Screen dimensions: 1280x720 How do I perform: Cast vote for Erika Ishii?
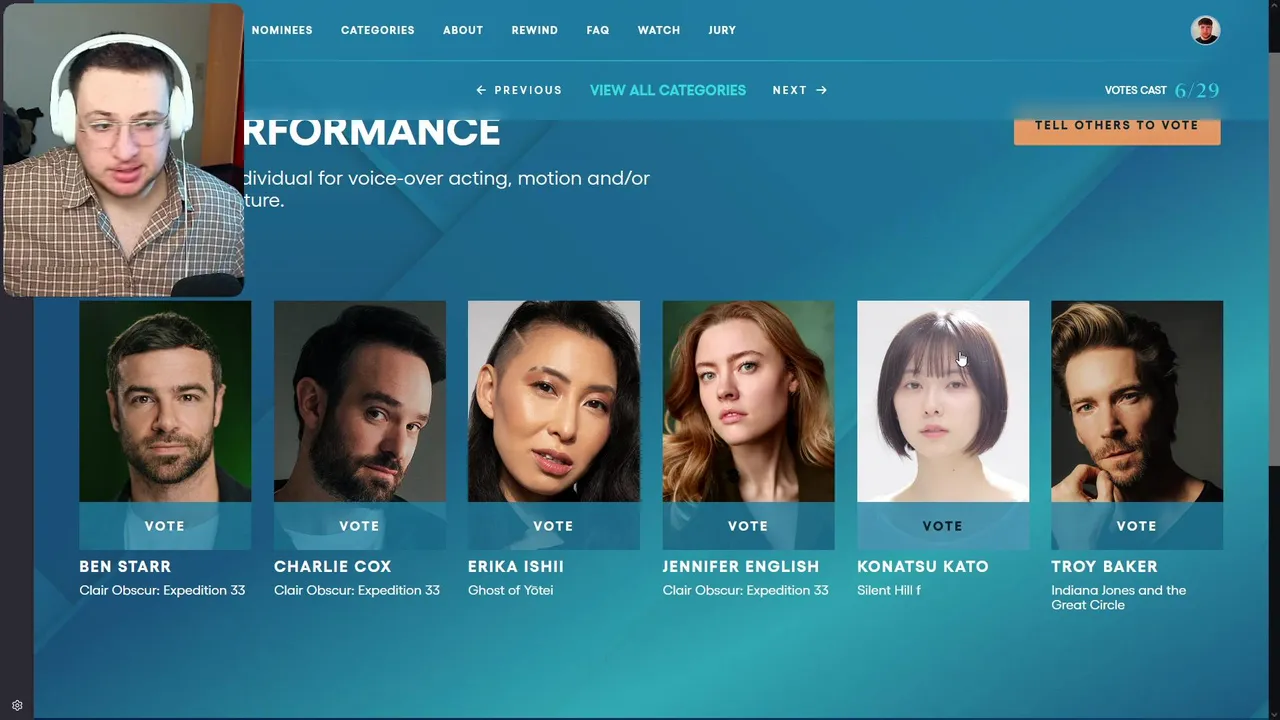pos(553,526)
